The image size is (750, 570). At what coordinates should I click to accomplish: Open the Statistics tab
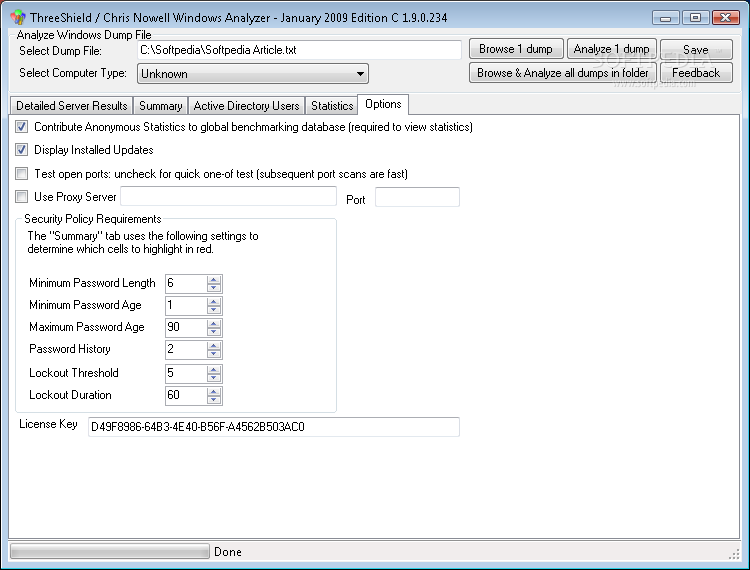pyautogui.click(x=332, y=106)
